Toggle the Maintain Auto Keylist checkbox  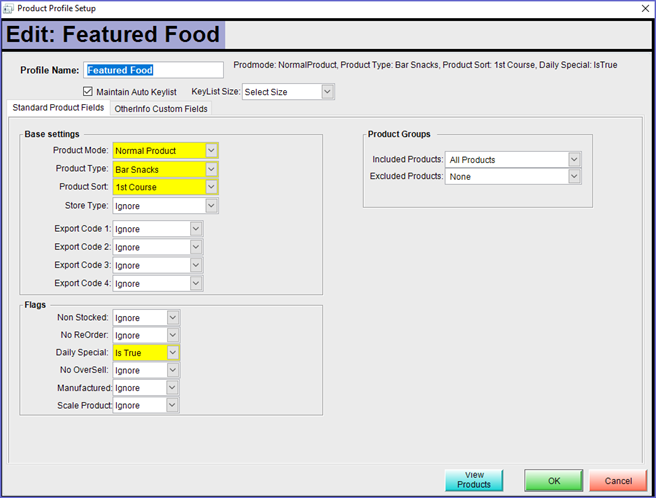[88, 92]
